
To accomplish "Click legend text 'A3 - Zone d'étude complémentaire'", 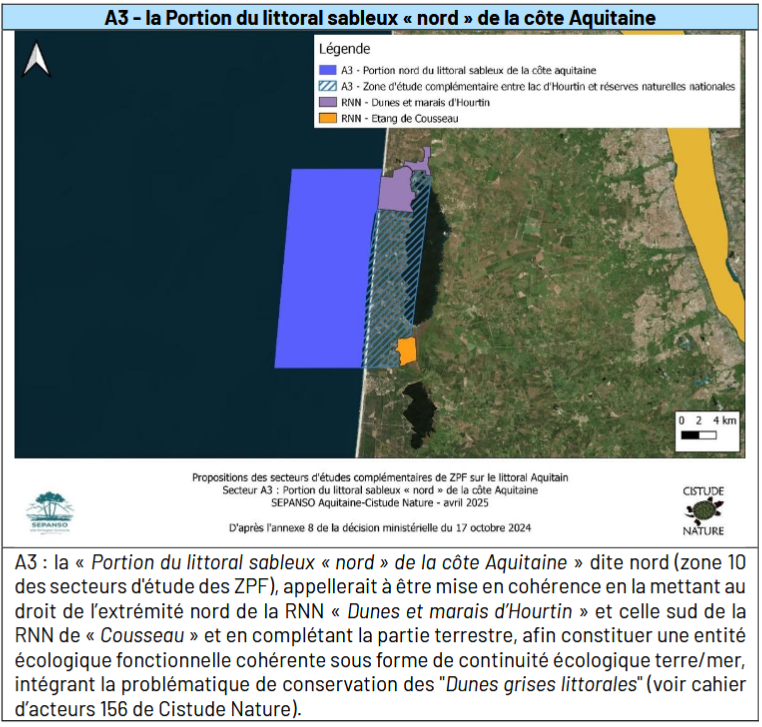I will pos(538,87).
